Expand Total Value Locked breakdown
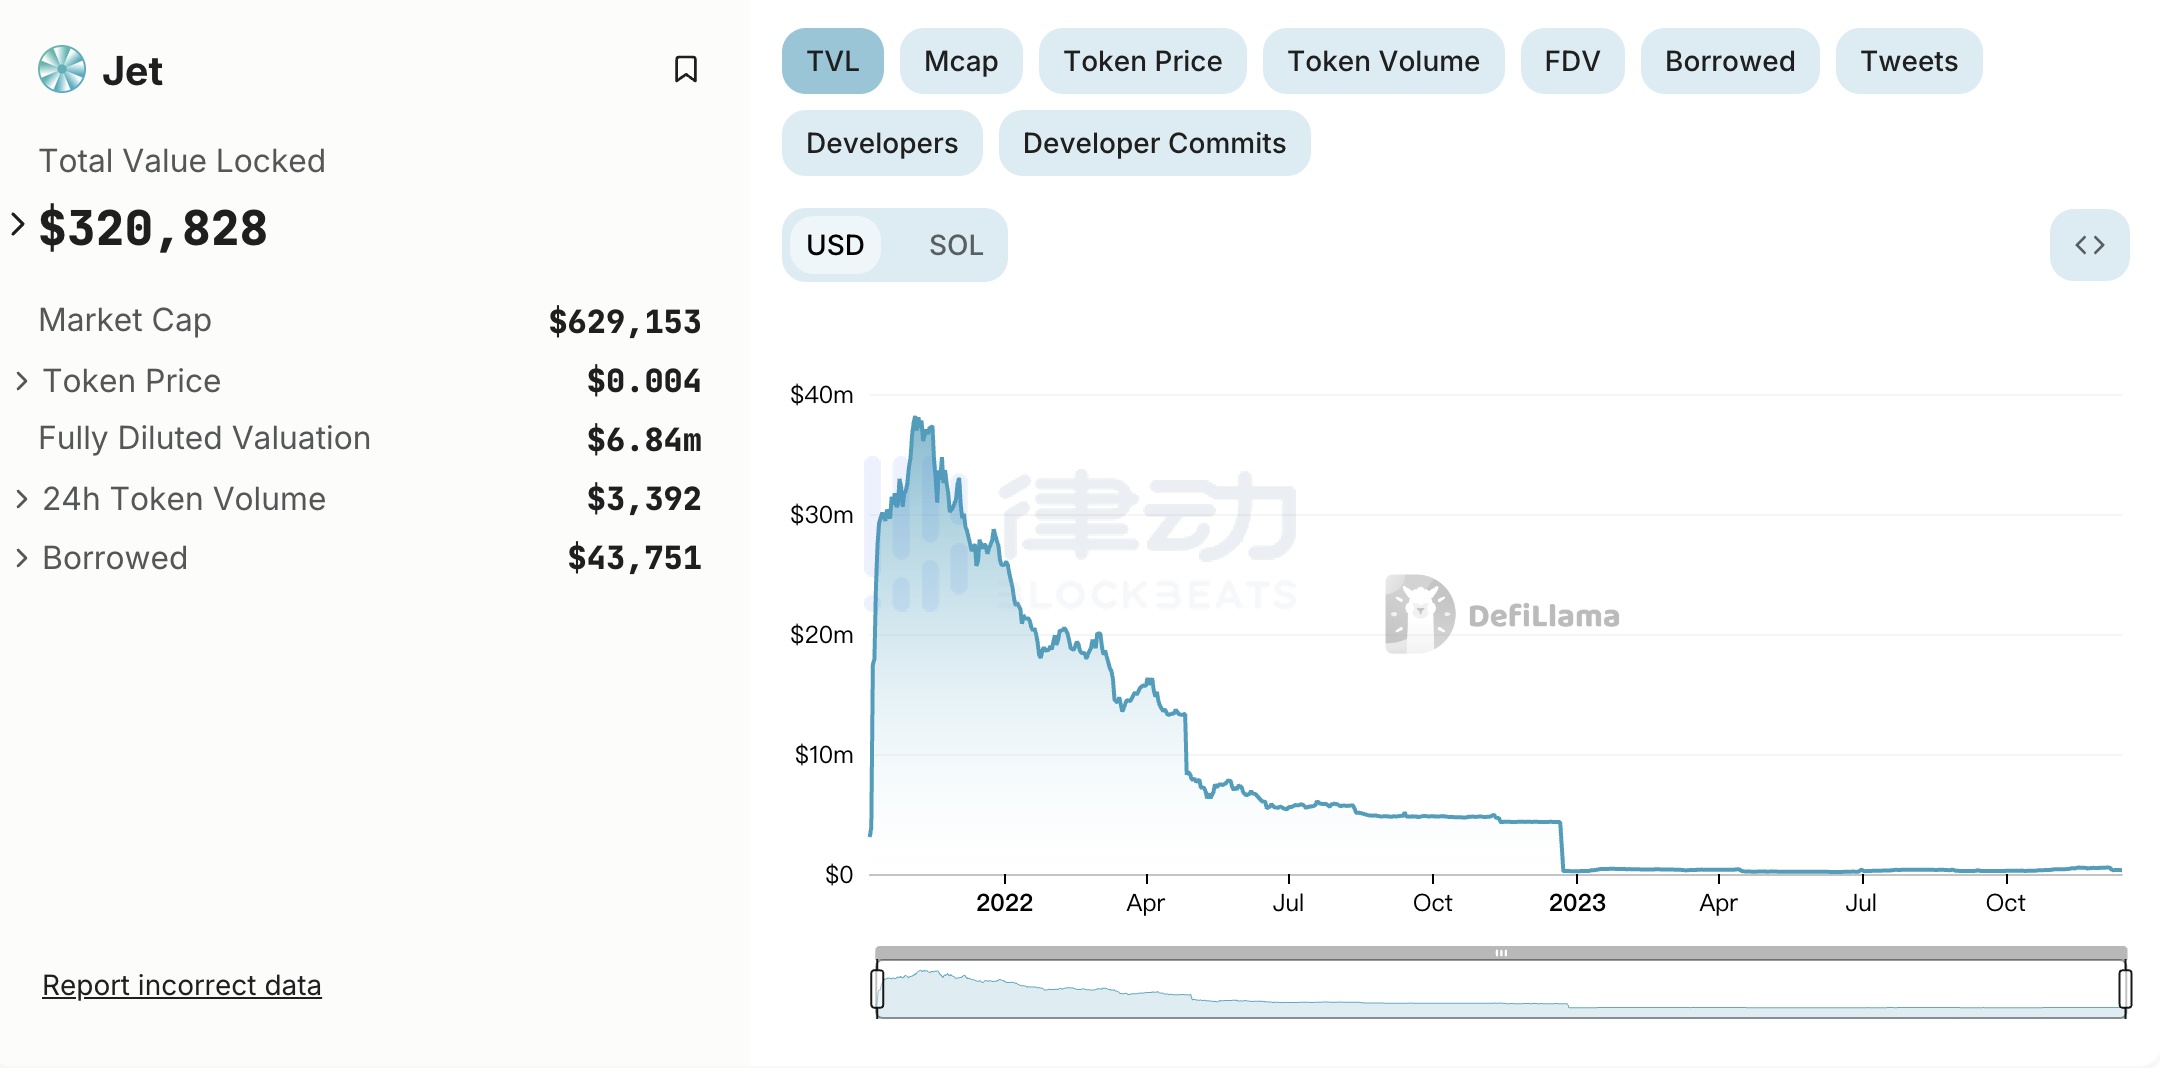 (x=18, y=224)
